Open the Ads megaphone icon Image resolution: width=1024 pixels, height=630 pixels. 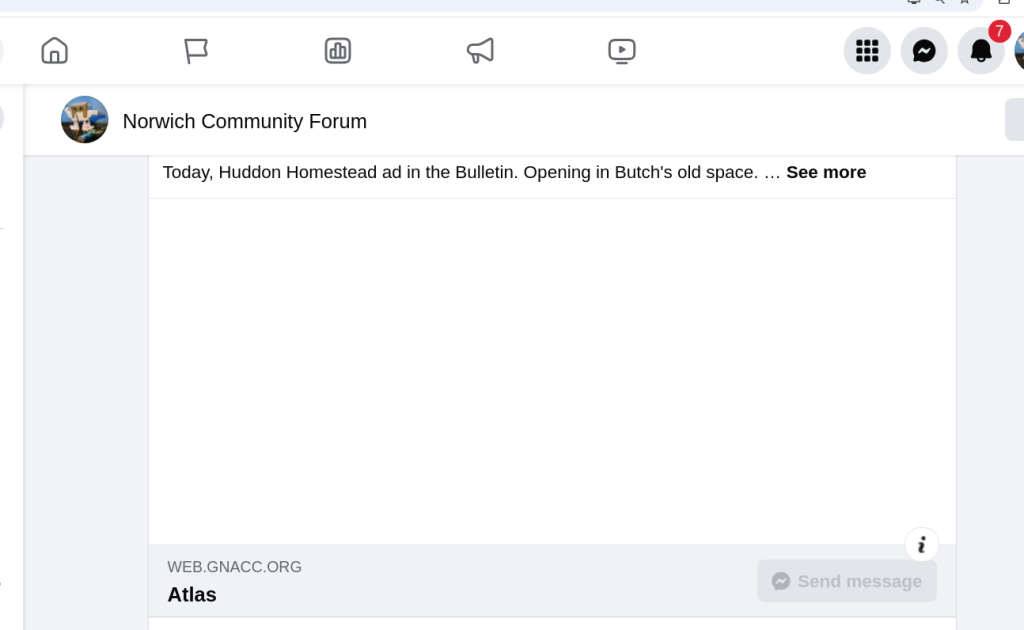pos(480,51)
